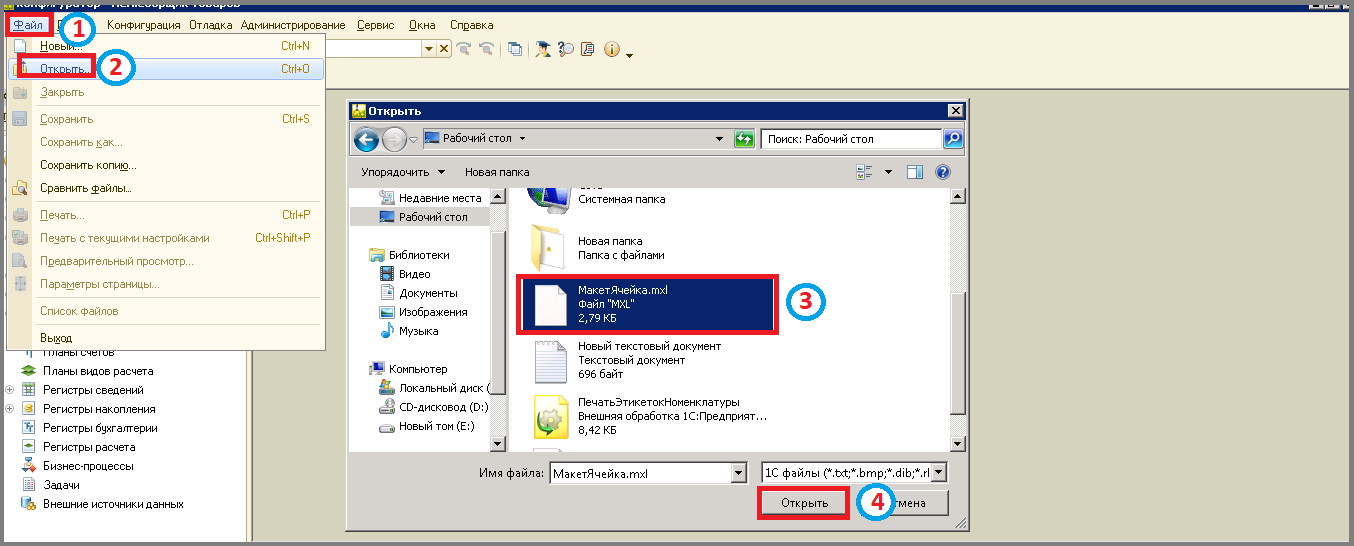The width and height of the screenshot is (1354, 546).
Task: Choose Открыть... in the File menu
Action: (x=165, y=69)
